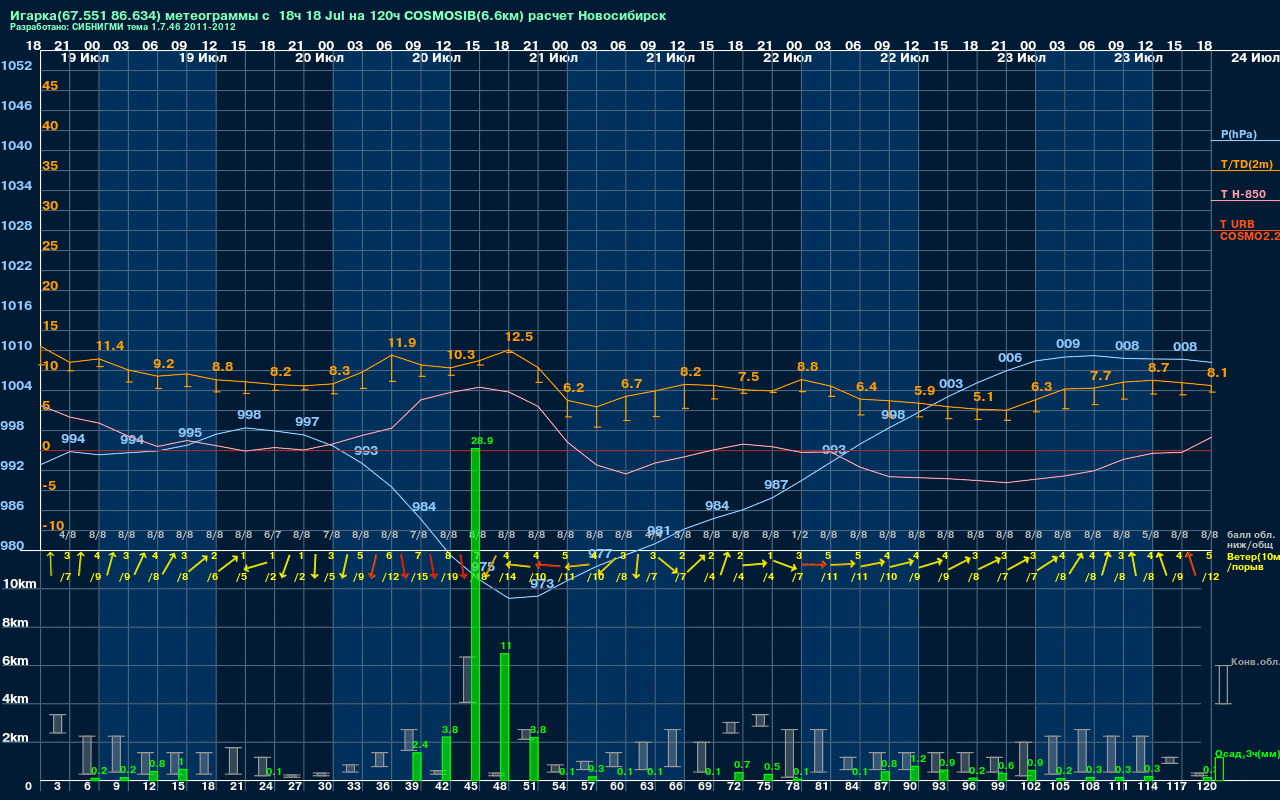Click the 9.2 temperature label
Image resolution: width=1280 pixels, height=800 pixels.
163,364
